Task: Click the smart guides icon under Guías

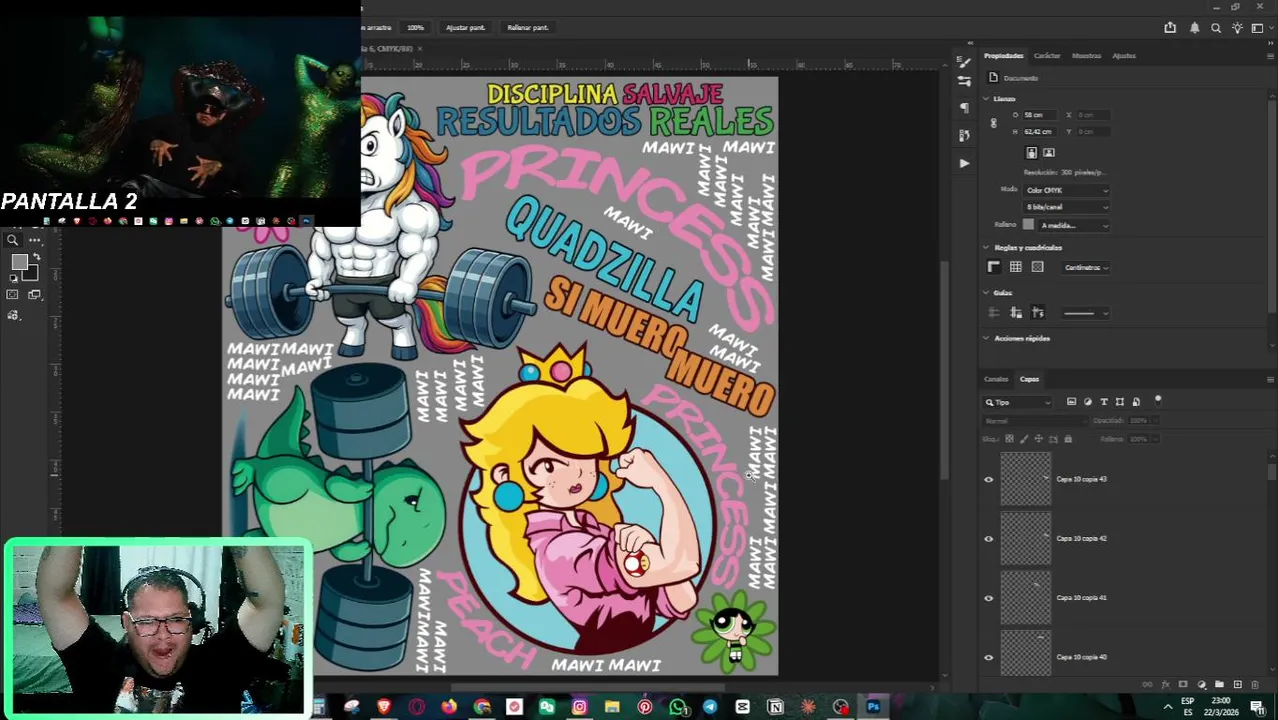Action: tap(1037, 313)
